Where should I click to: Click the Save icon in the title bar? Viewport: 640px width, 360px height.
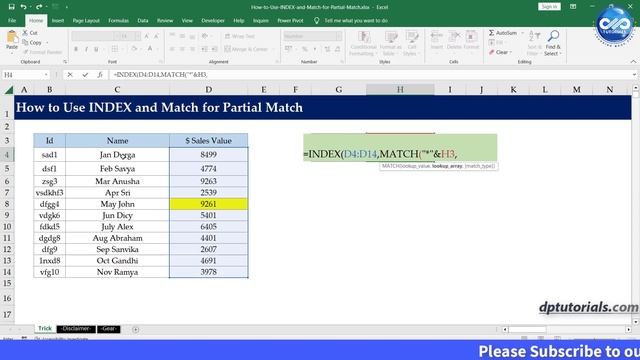(11, 7)
